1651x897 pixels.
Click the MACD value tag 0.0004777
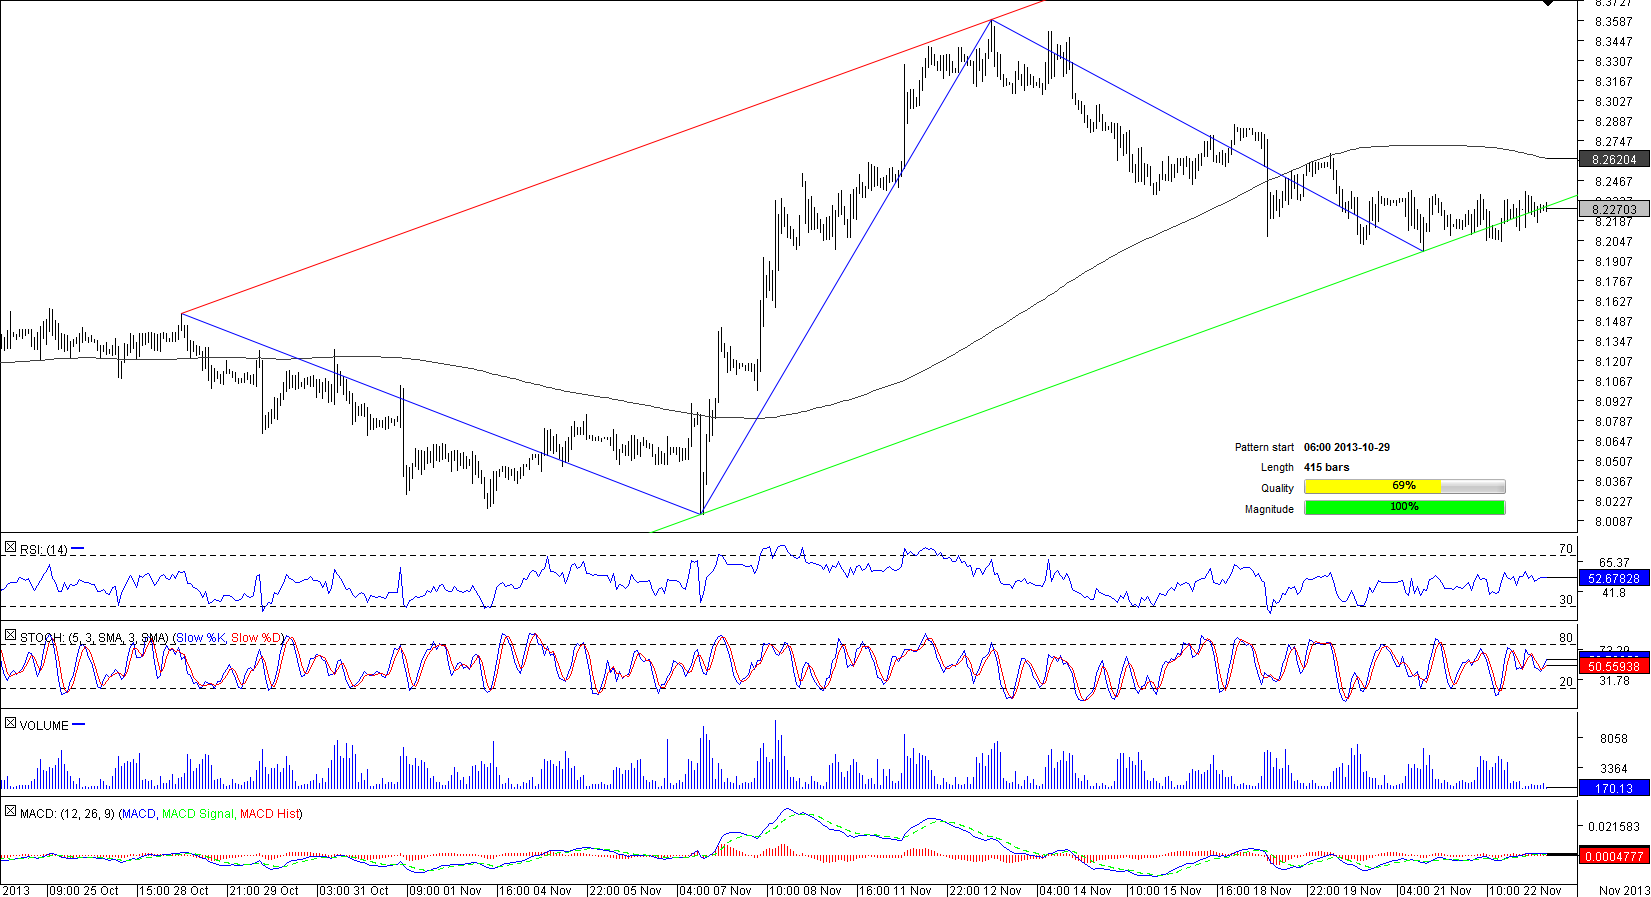1613,856
